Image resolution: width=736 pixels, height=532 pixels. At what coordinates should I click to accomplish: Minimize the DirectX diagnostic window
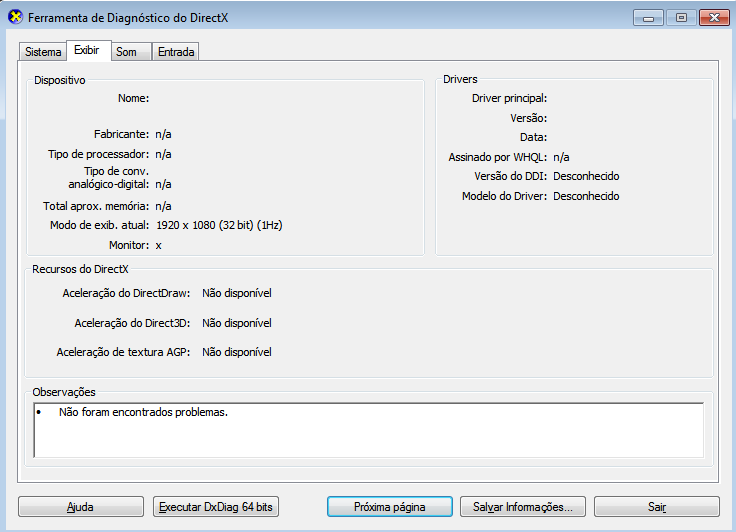(x=648, y=18)
